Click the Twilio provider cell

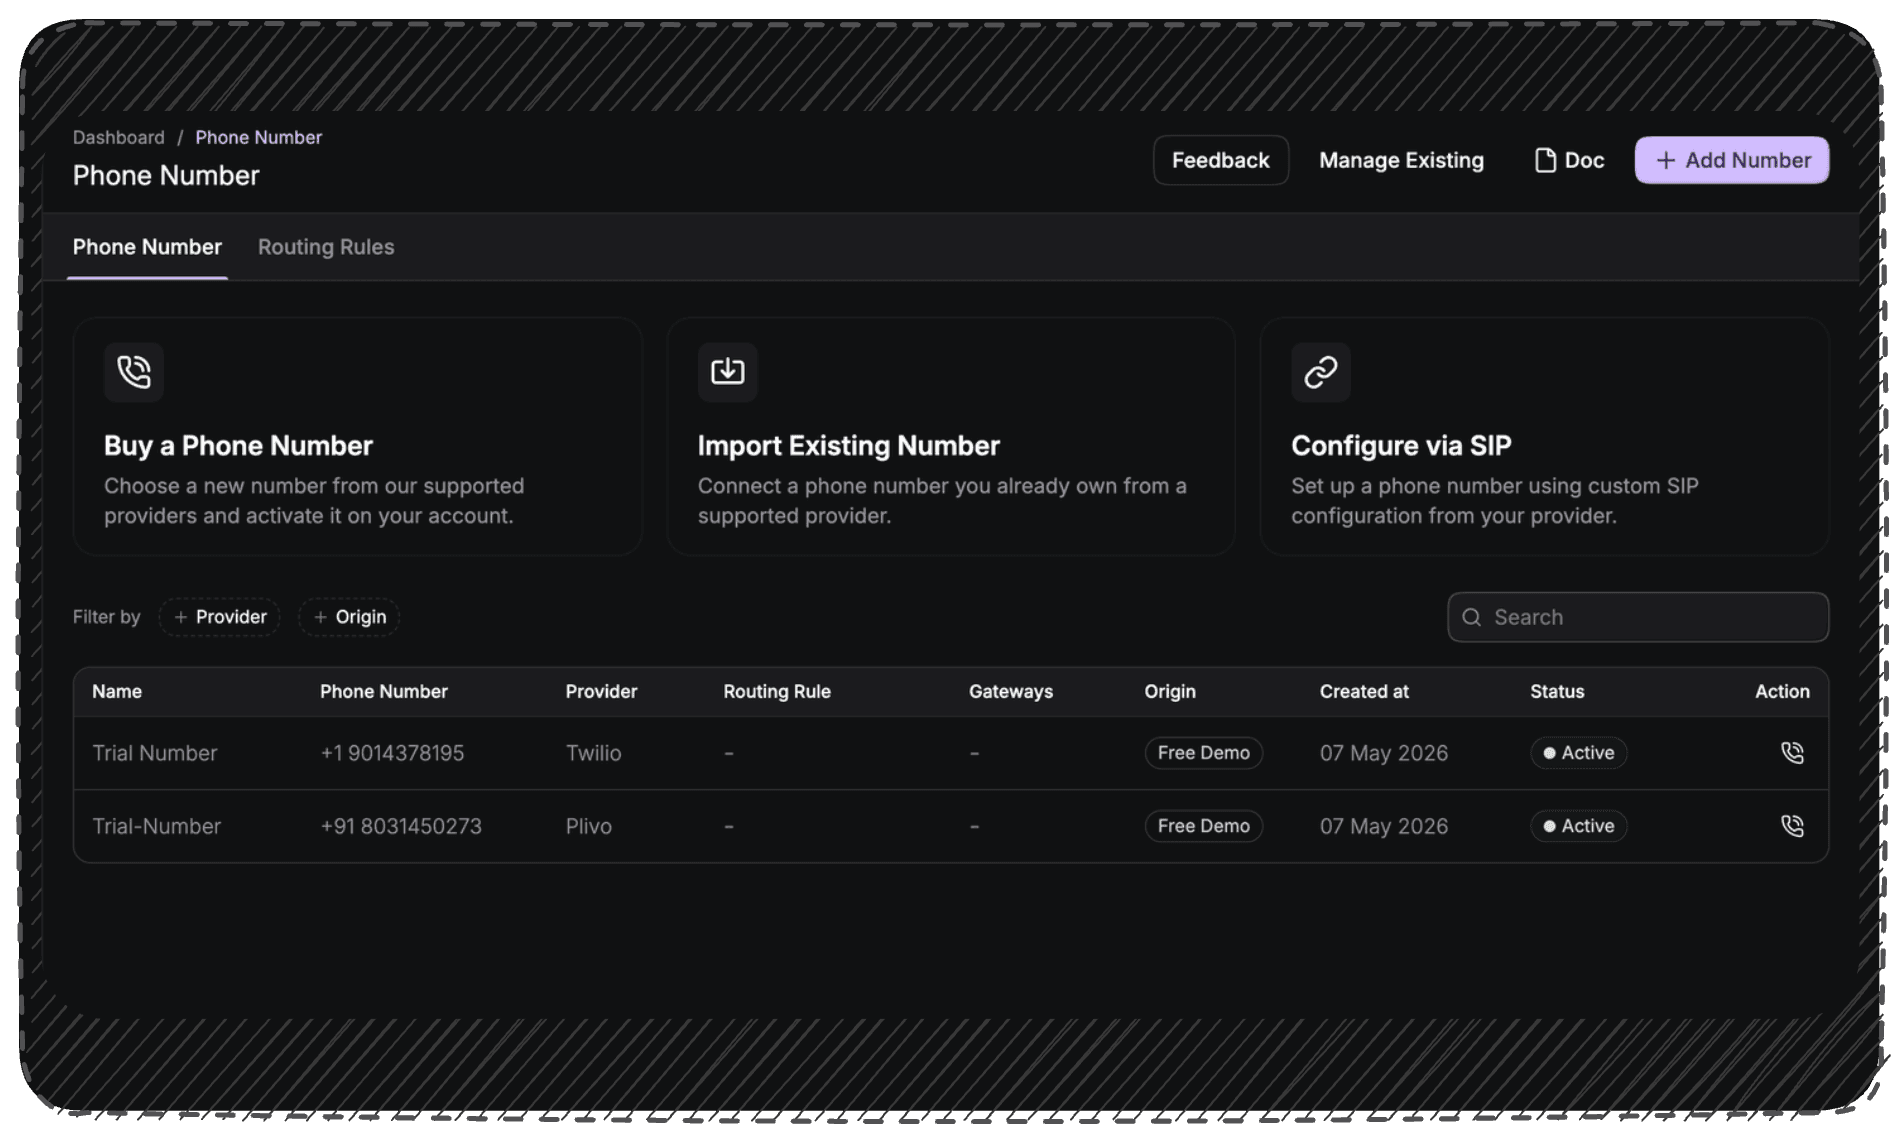click(x=594, y=753)
